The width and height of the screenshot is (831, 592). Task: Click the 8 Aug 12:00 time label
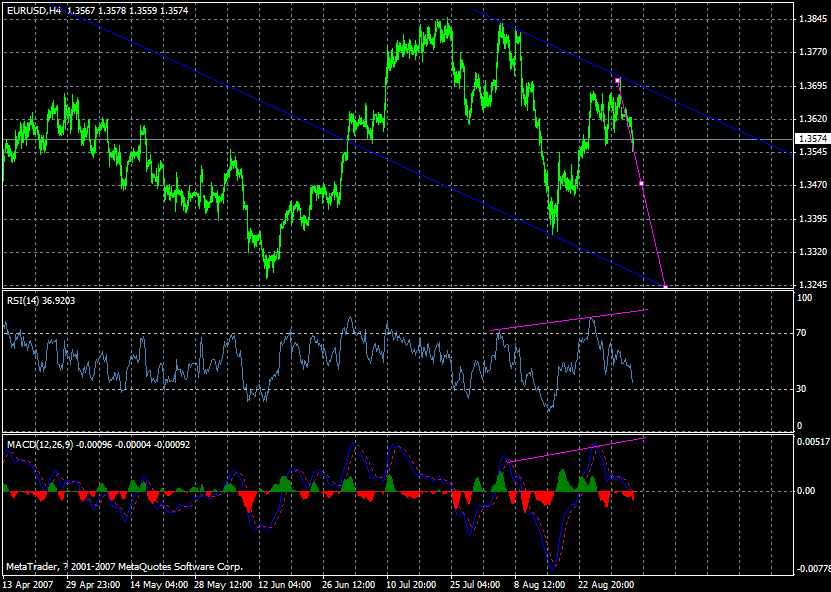click(542, 584)
